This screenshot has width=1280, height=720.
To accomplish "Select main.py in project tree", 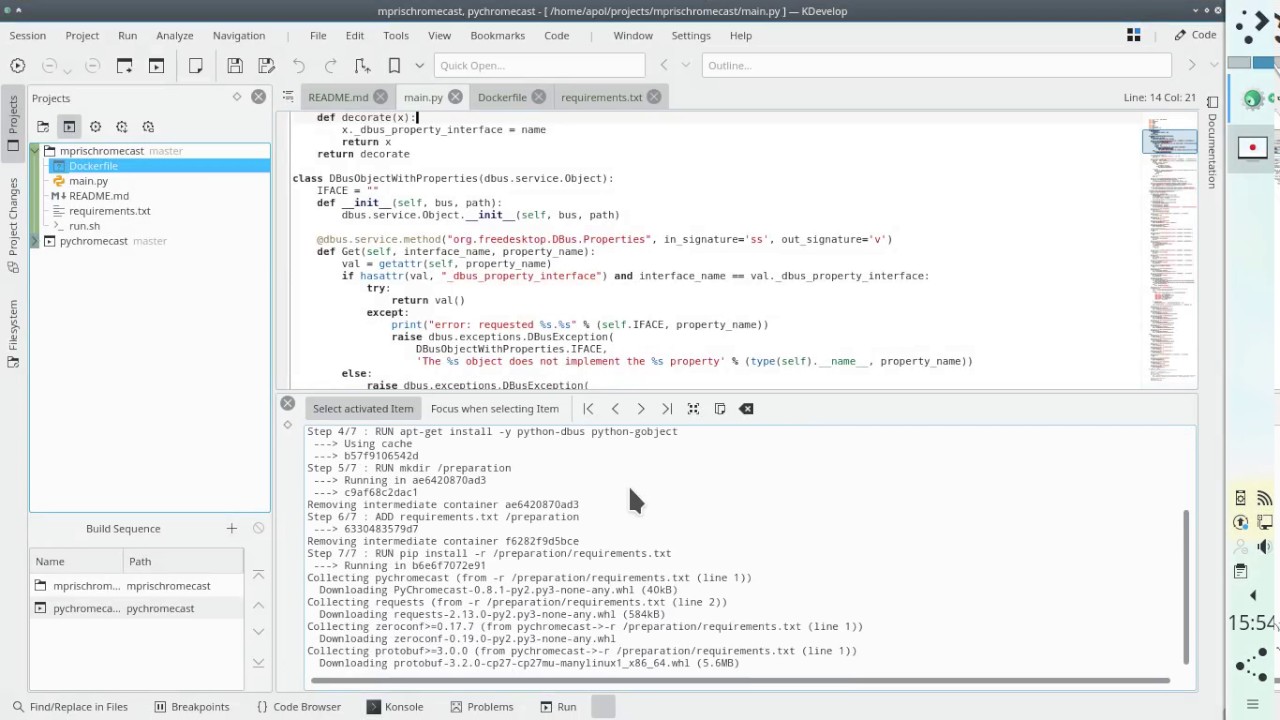I will coord(88,181).
